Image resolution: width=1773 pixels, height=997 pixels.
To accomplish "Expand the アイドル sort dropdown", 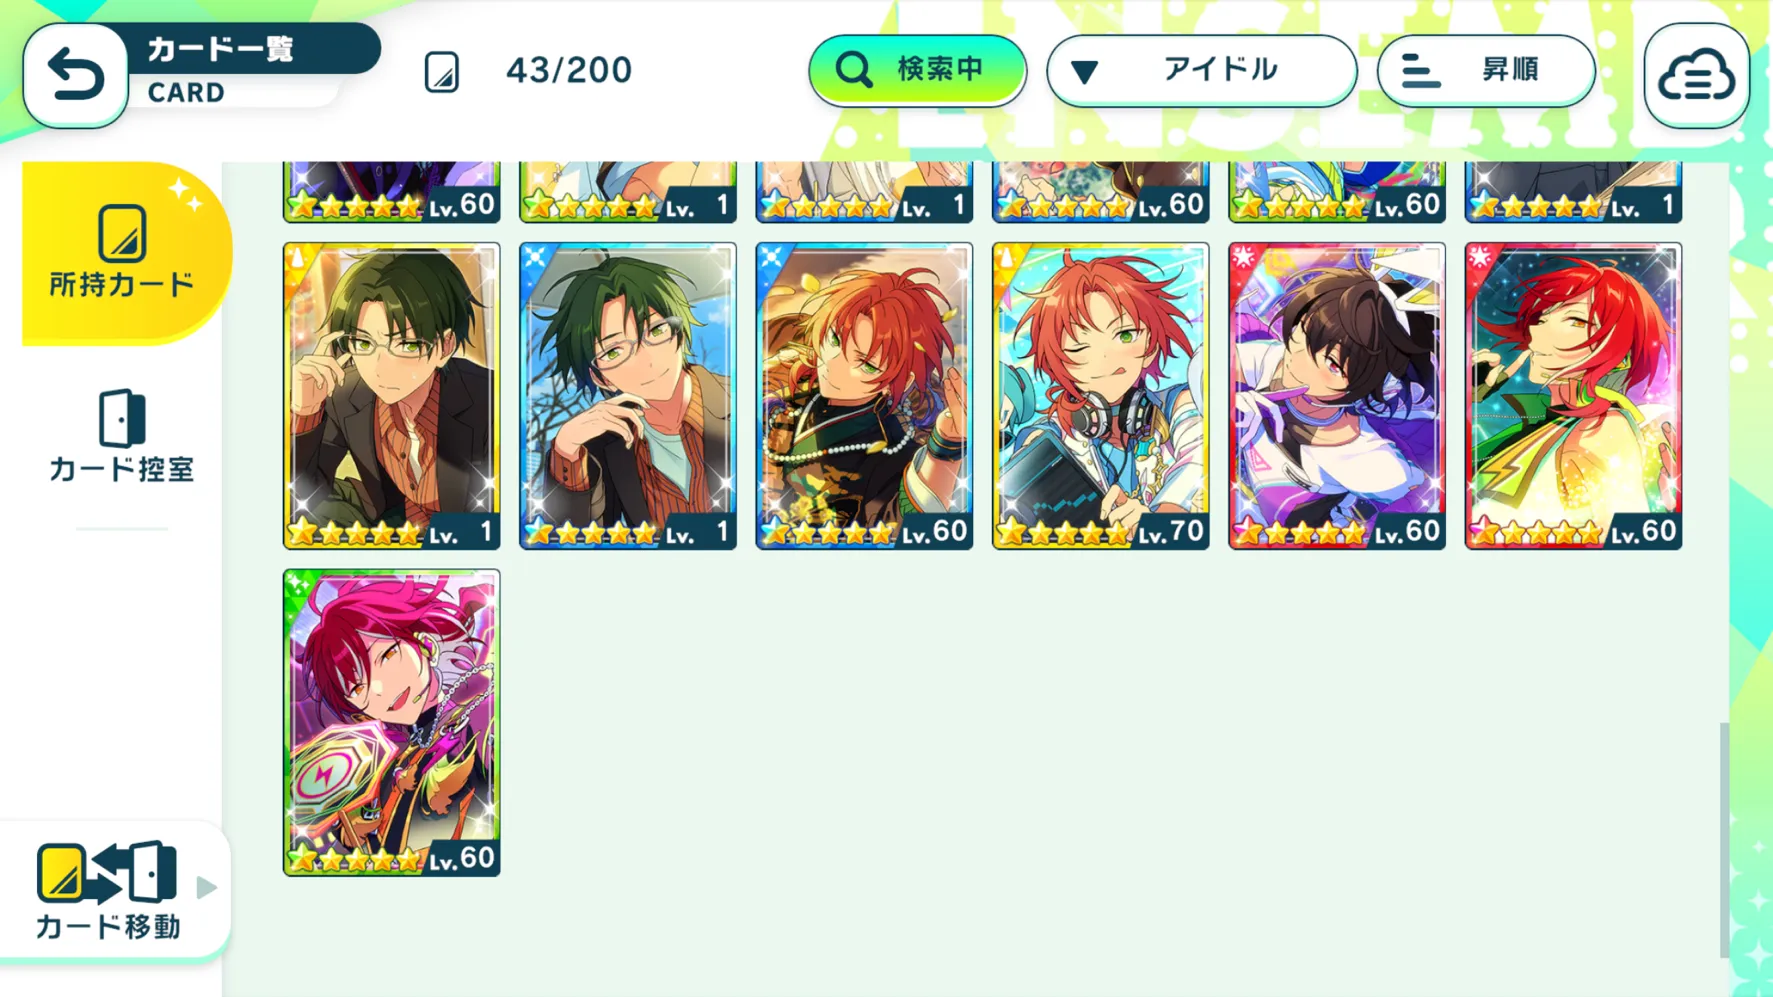I will tap(1202, 71).
